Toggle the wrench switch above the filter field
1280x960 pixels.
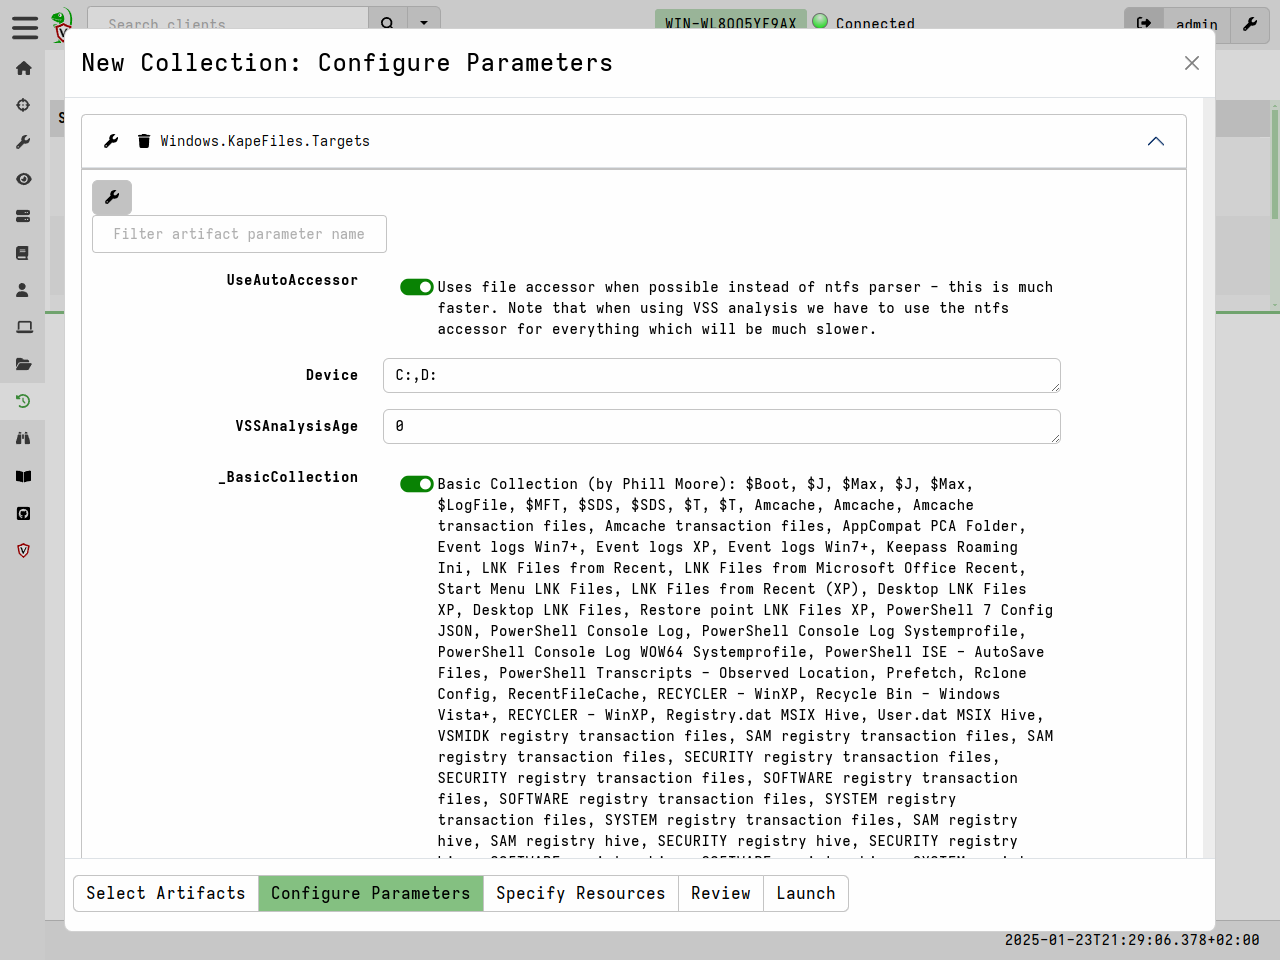(x=112, y=197)
